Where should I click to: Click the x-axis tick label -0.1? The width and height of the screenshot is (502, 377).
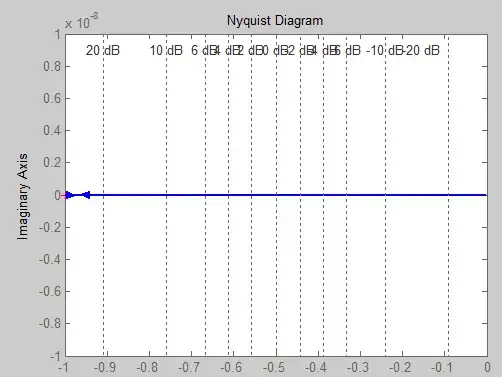pos(442,367)
